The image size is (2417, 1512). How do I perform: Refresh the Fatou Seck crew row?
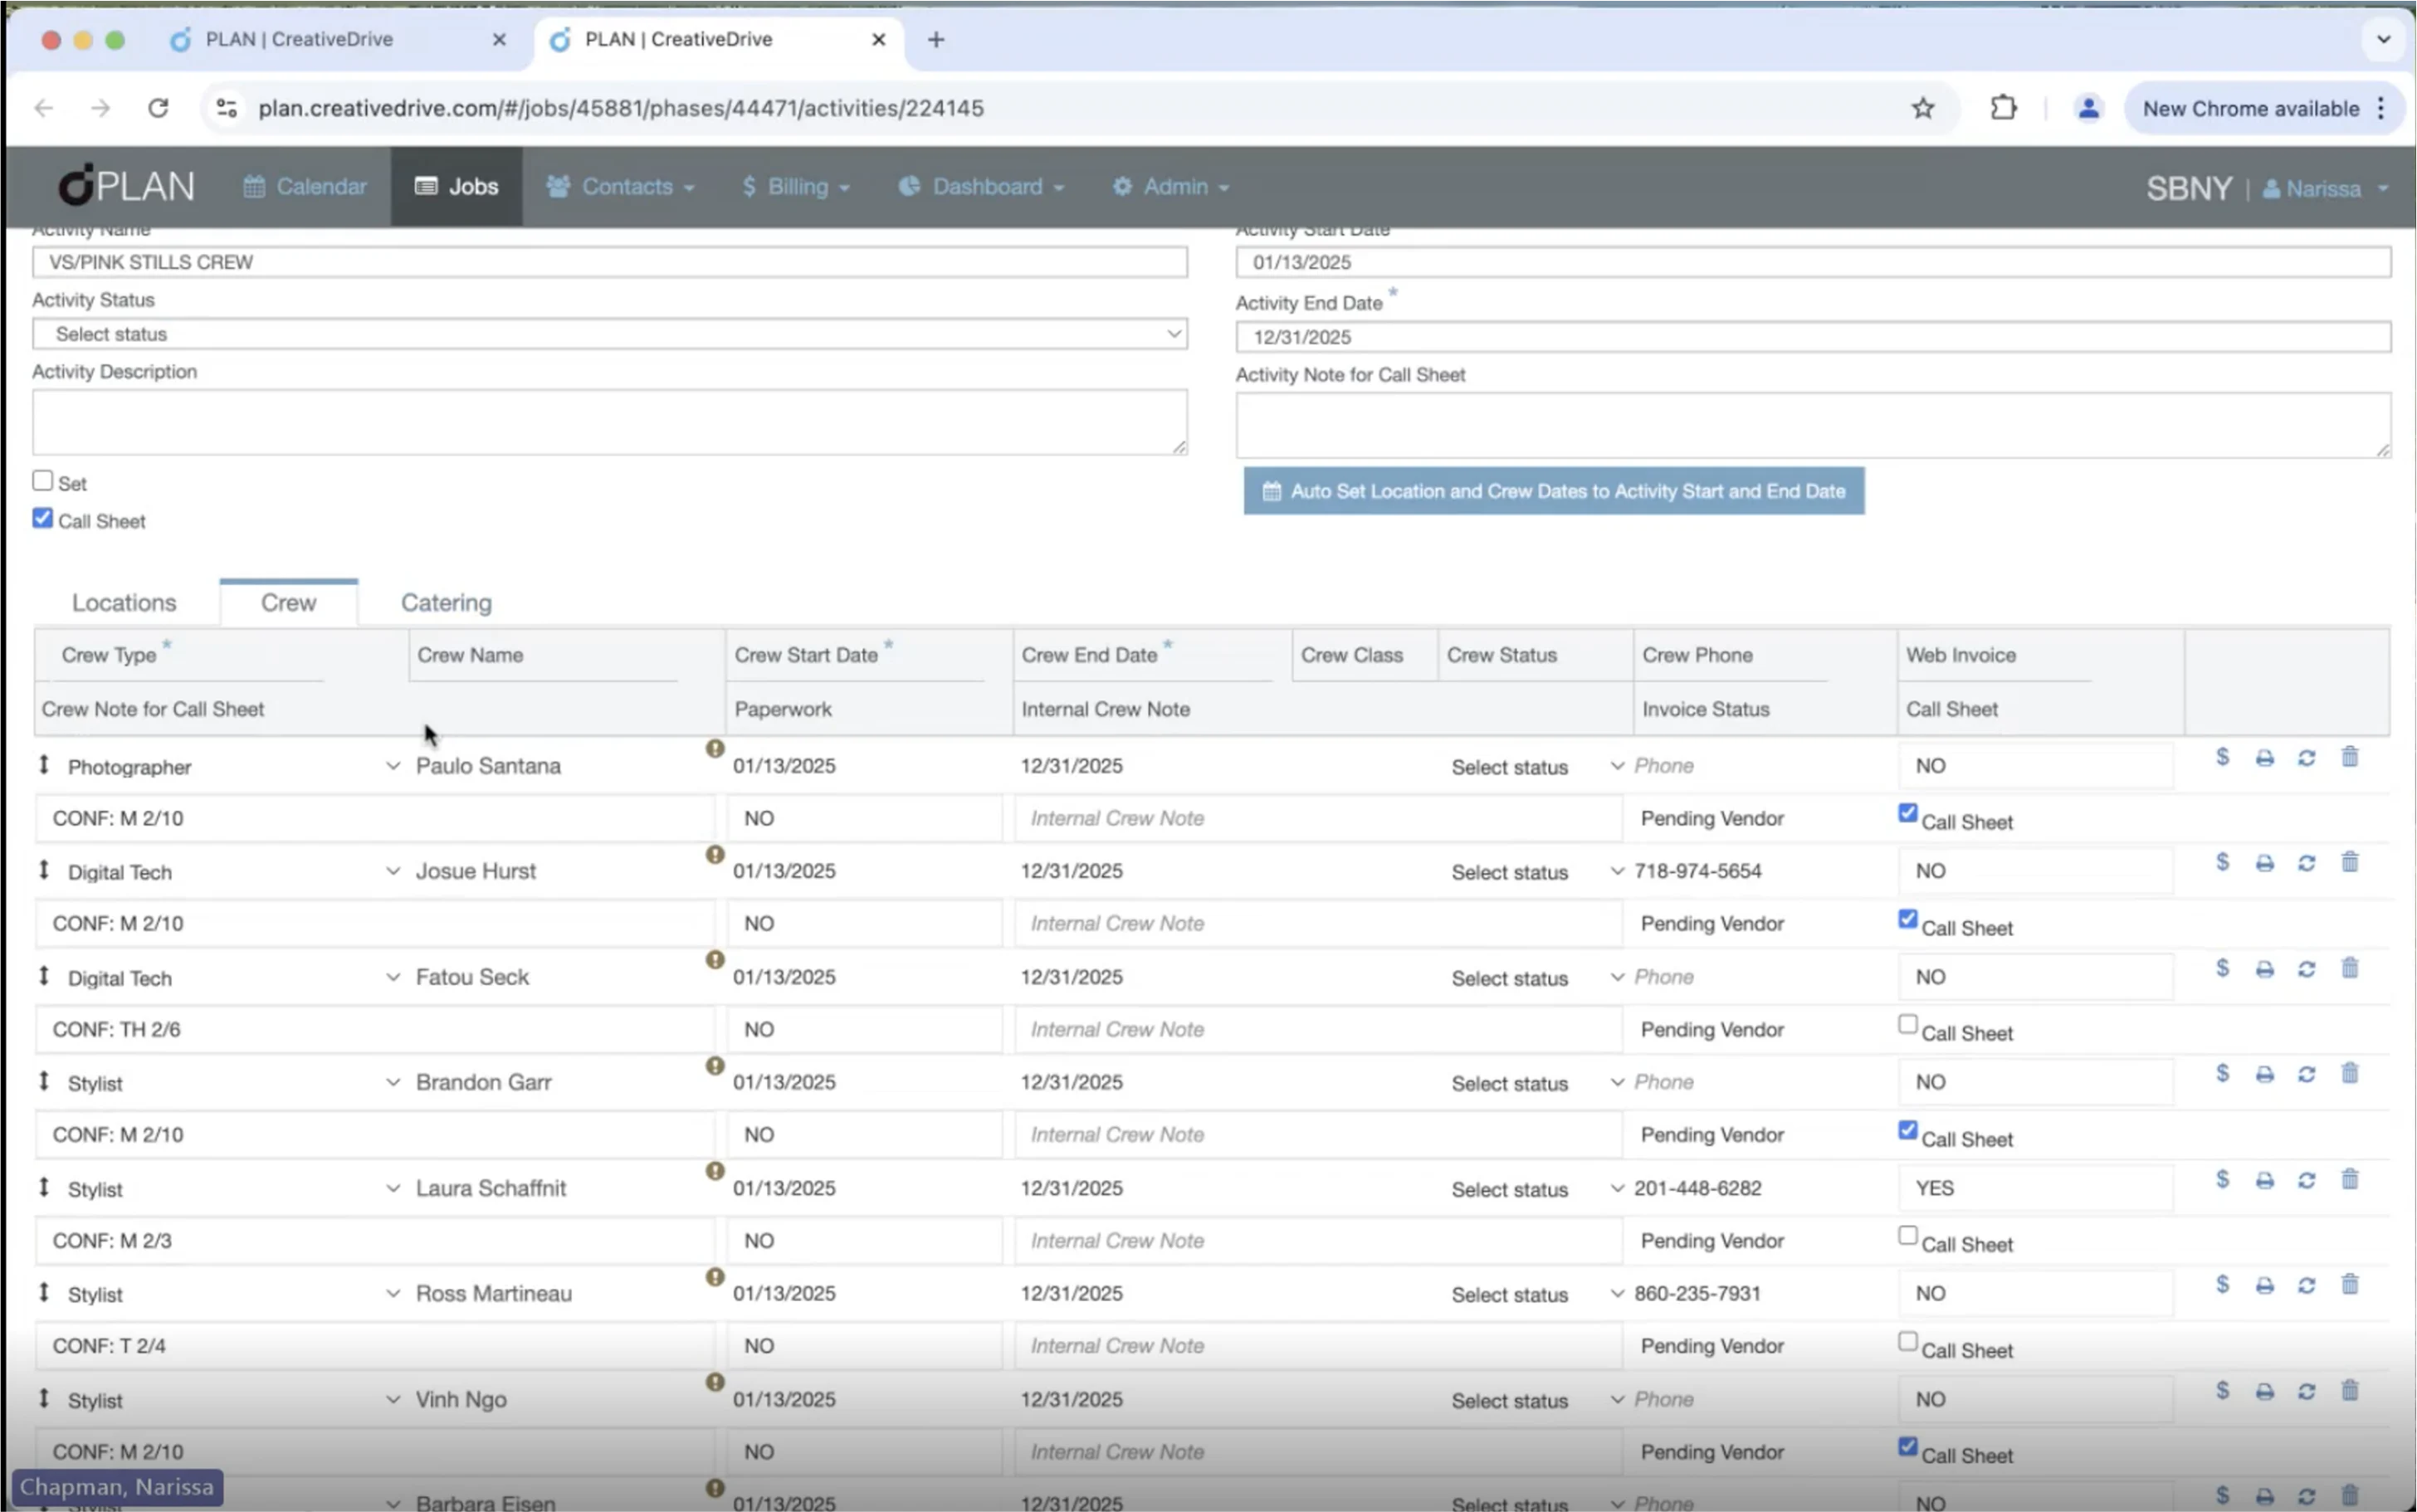pyautogui.click(x=2307, y=969)
